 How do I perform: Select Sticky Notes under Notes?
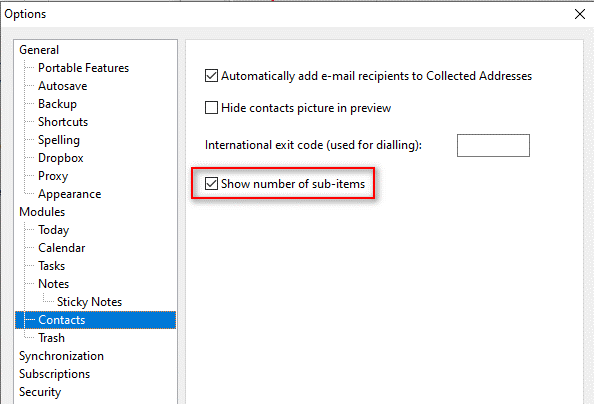[89, 302]
